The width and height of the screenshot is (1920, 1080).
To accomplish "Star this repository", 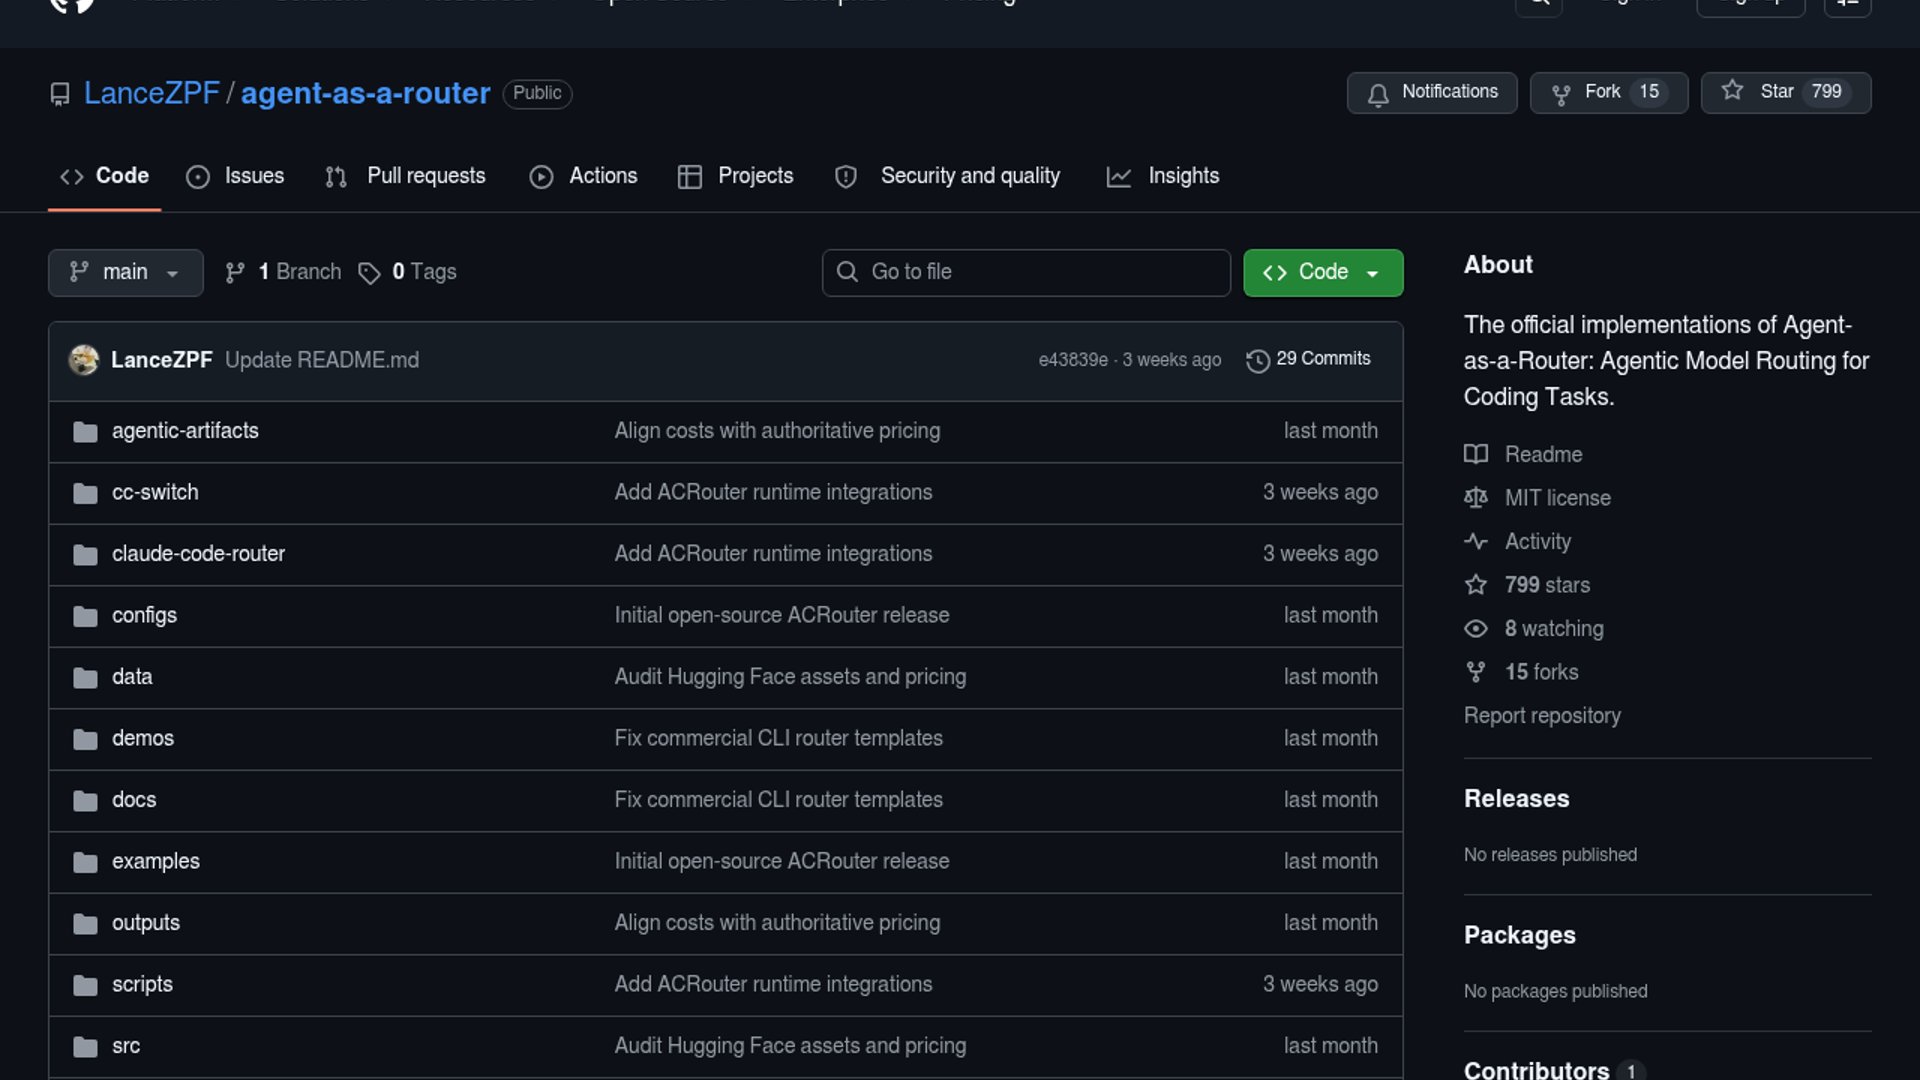I will [1785, 92].
